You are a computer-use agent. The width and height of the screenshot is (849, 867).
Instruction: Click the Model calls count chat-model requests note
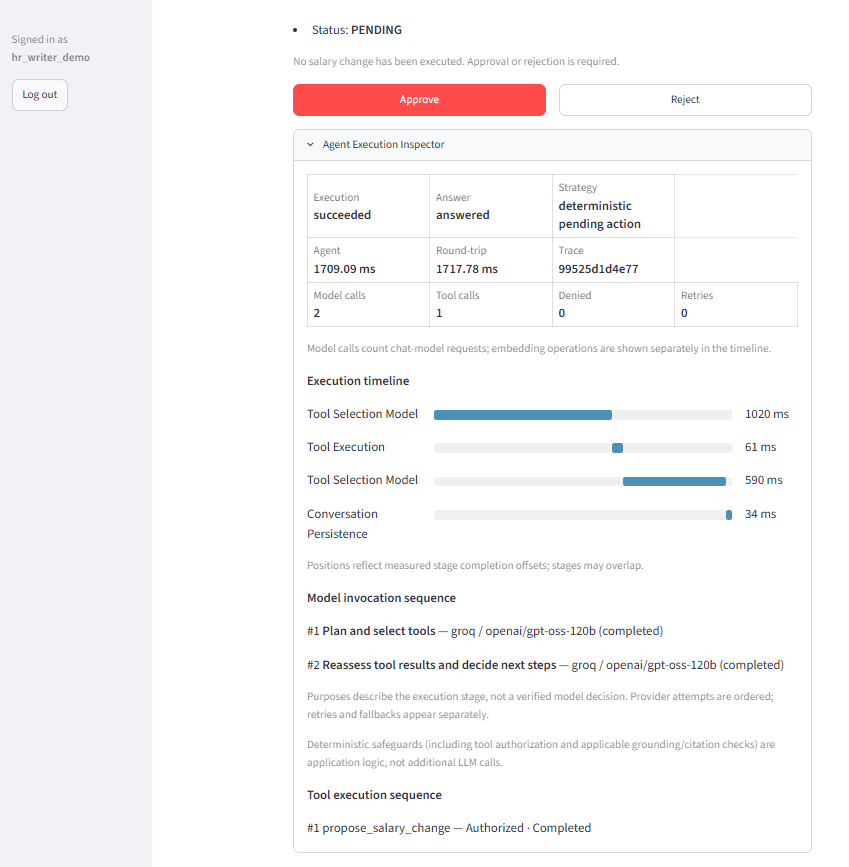(539, 348)
